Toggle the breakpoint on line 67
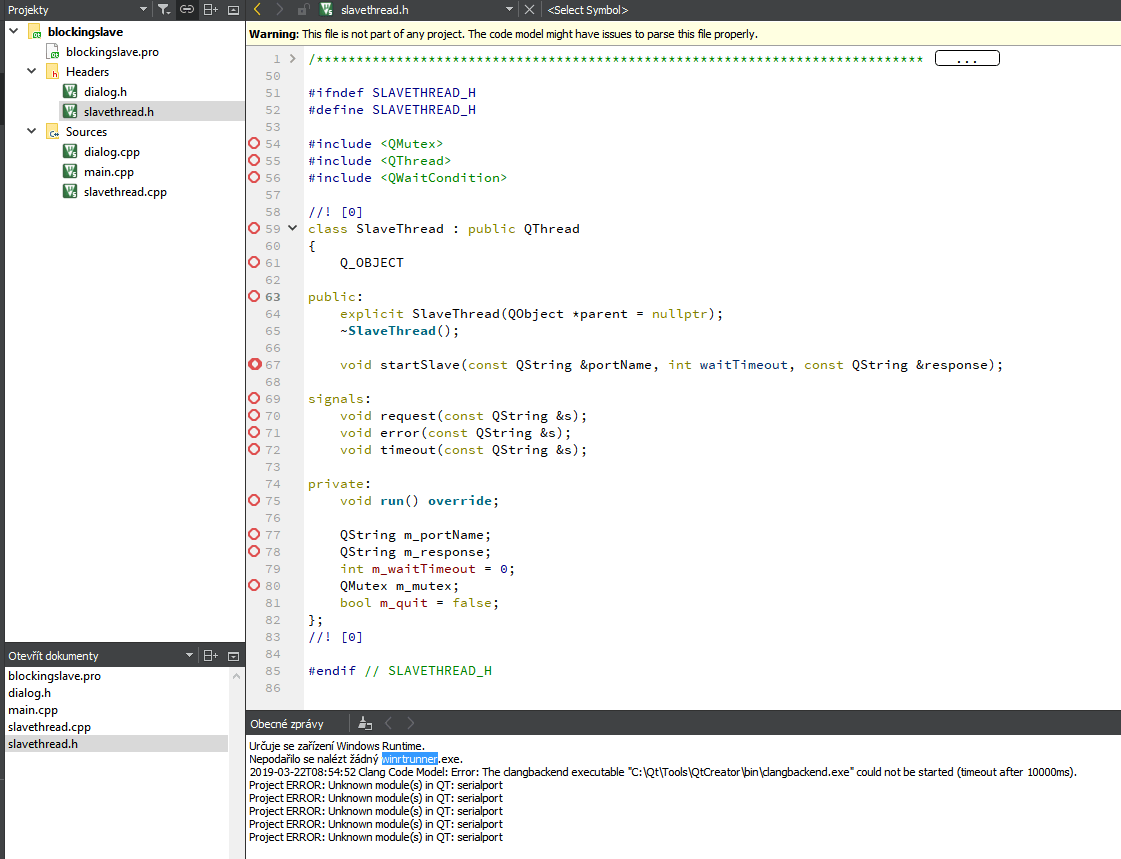The height and width of the screenshot is (859, 1121). point(255,364)
